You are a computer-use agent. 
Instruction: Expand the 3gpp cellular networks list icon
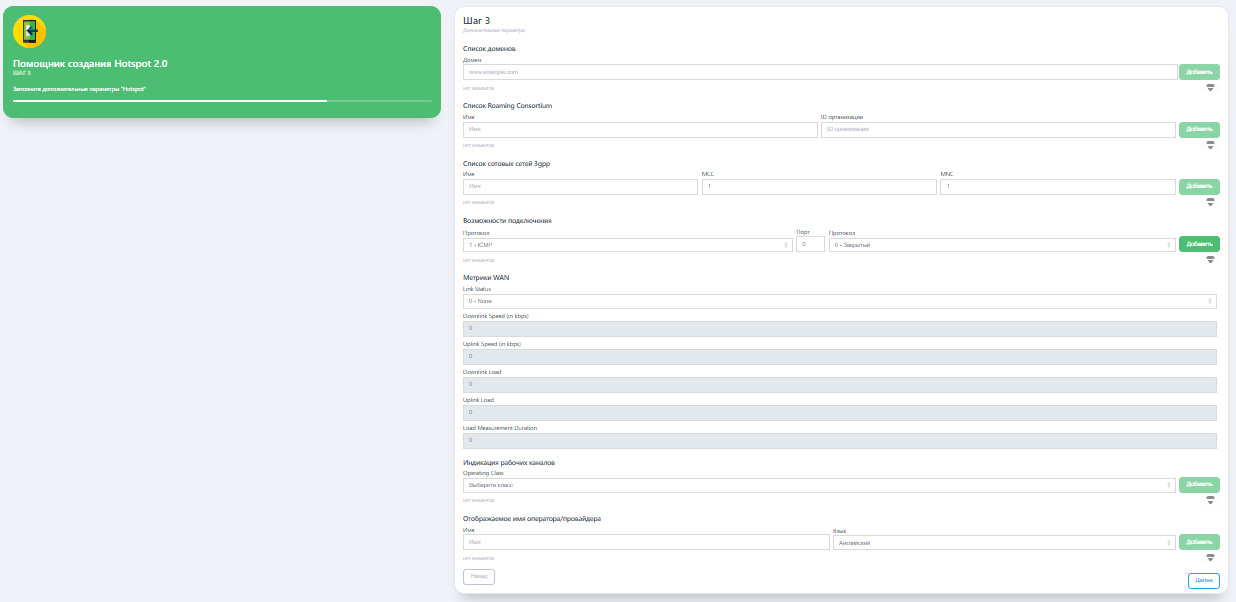(1210, 202)
